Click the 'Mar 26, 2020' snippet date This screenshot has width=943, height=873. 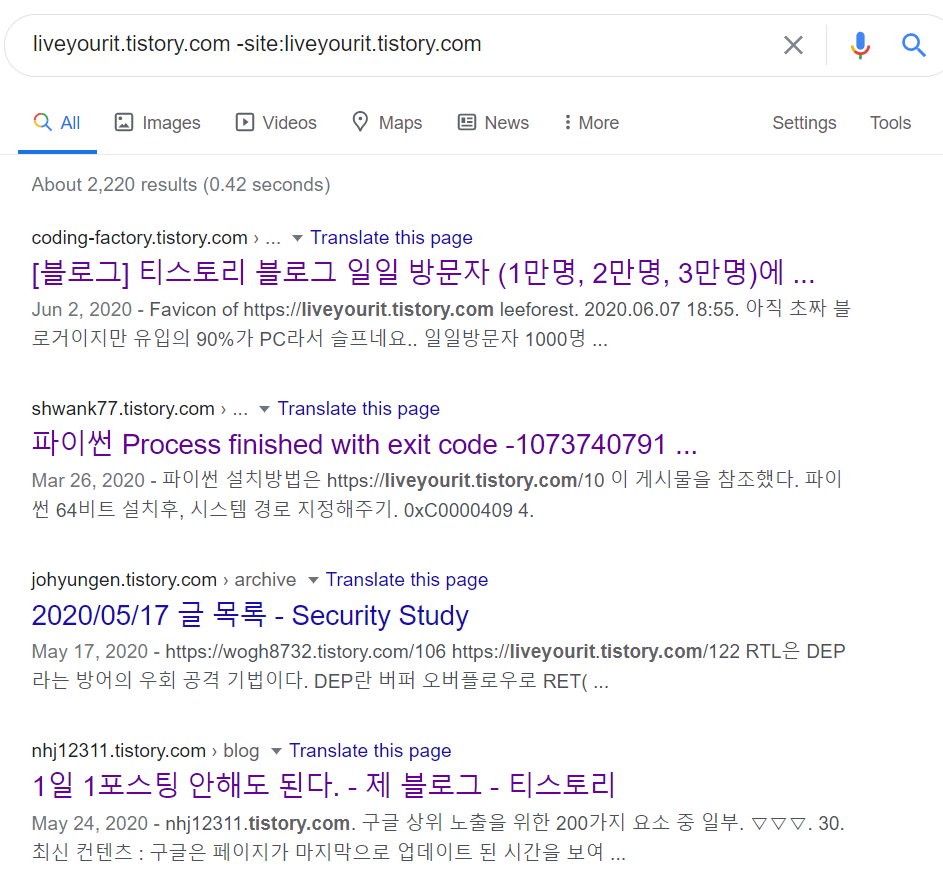click(x=88, y=480)
